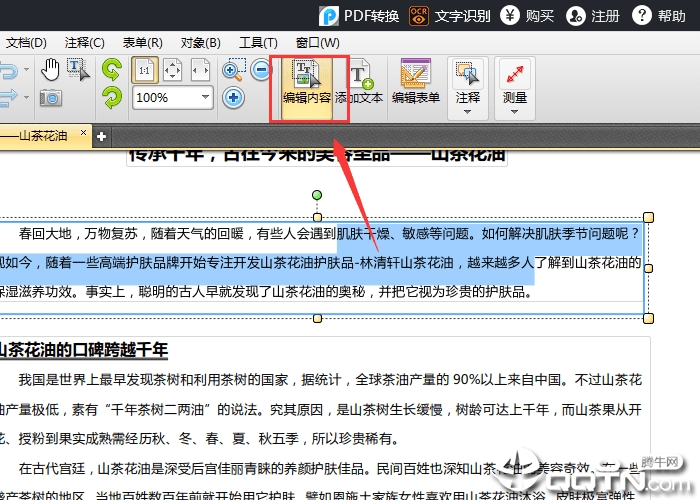Click the Snapshot camera tool
Image resolution: width=700 pixels, height=500 pixels.
(x=50, y=98)
